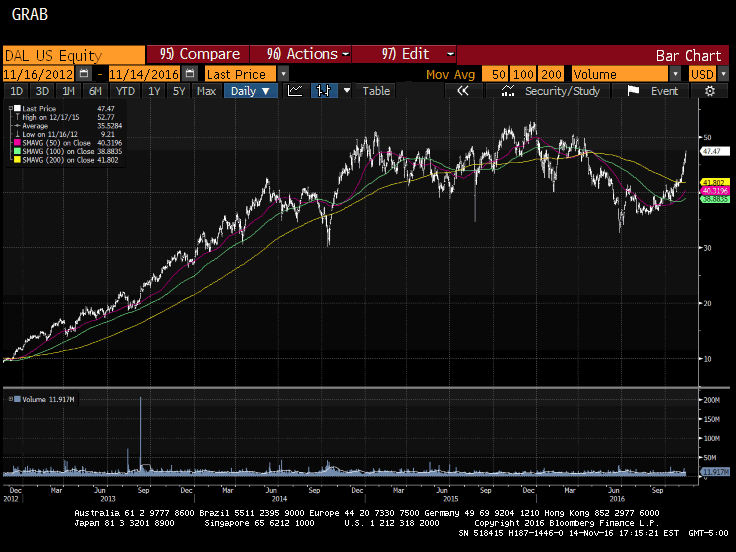The width and height of the screenshot is (736, 552).
Task: Open chart settings gear icon
Action: (710, 91)
